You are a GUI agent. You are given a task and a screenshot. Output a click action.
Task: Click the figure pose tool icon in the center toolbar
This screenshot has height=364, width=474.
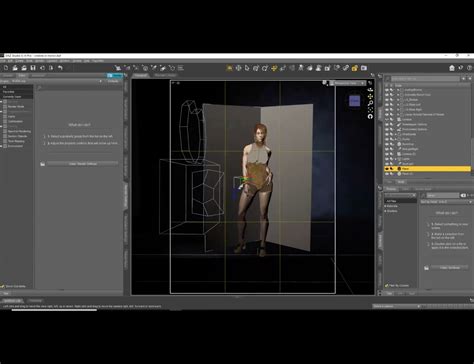(301, 68)
